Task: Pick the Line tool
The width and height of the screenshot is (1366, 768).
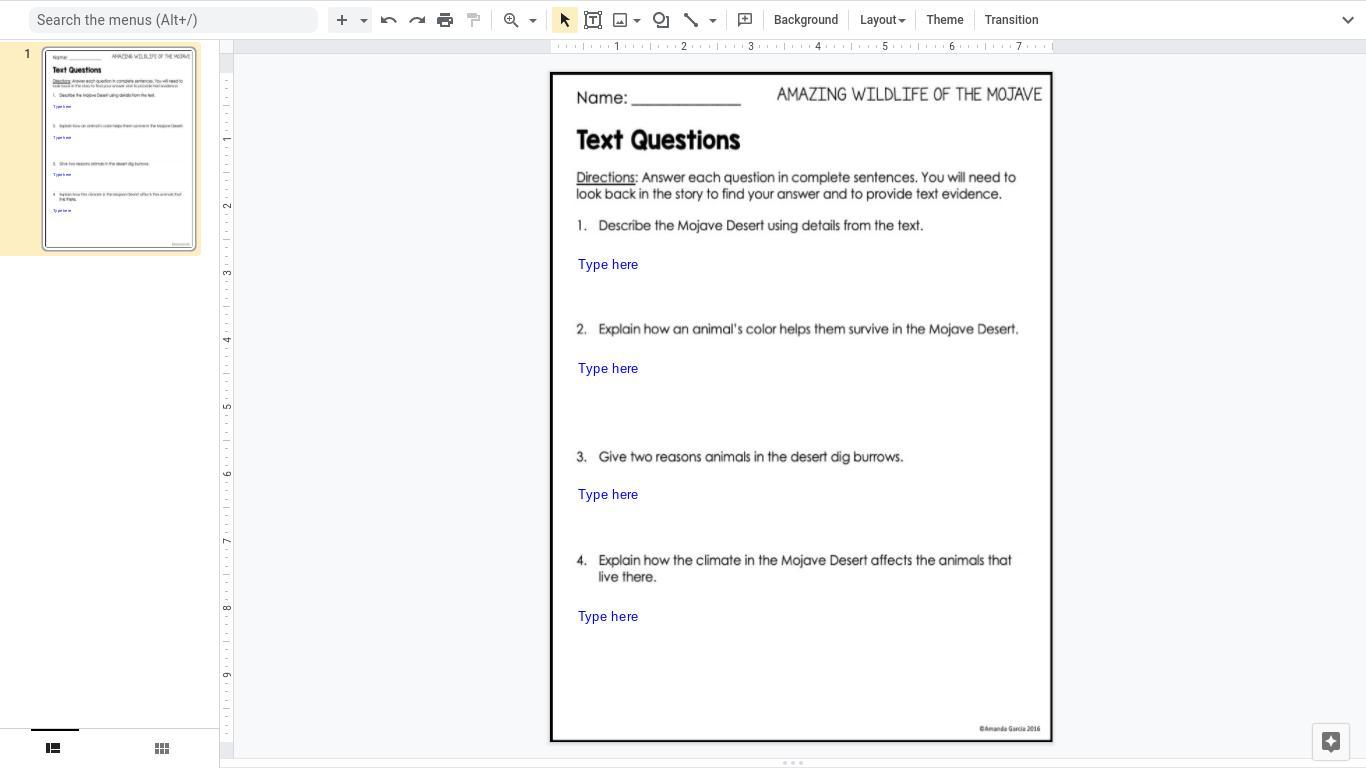Action: coord(691,20)
